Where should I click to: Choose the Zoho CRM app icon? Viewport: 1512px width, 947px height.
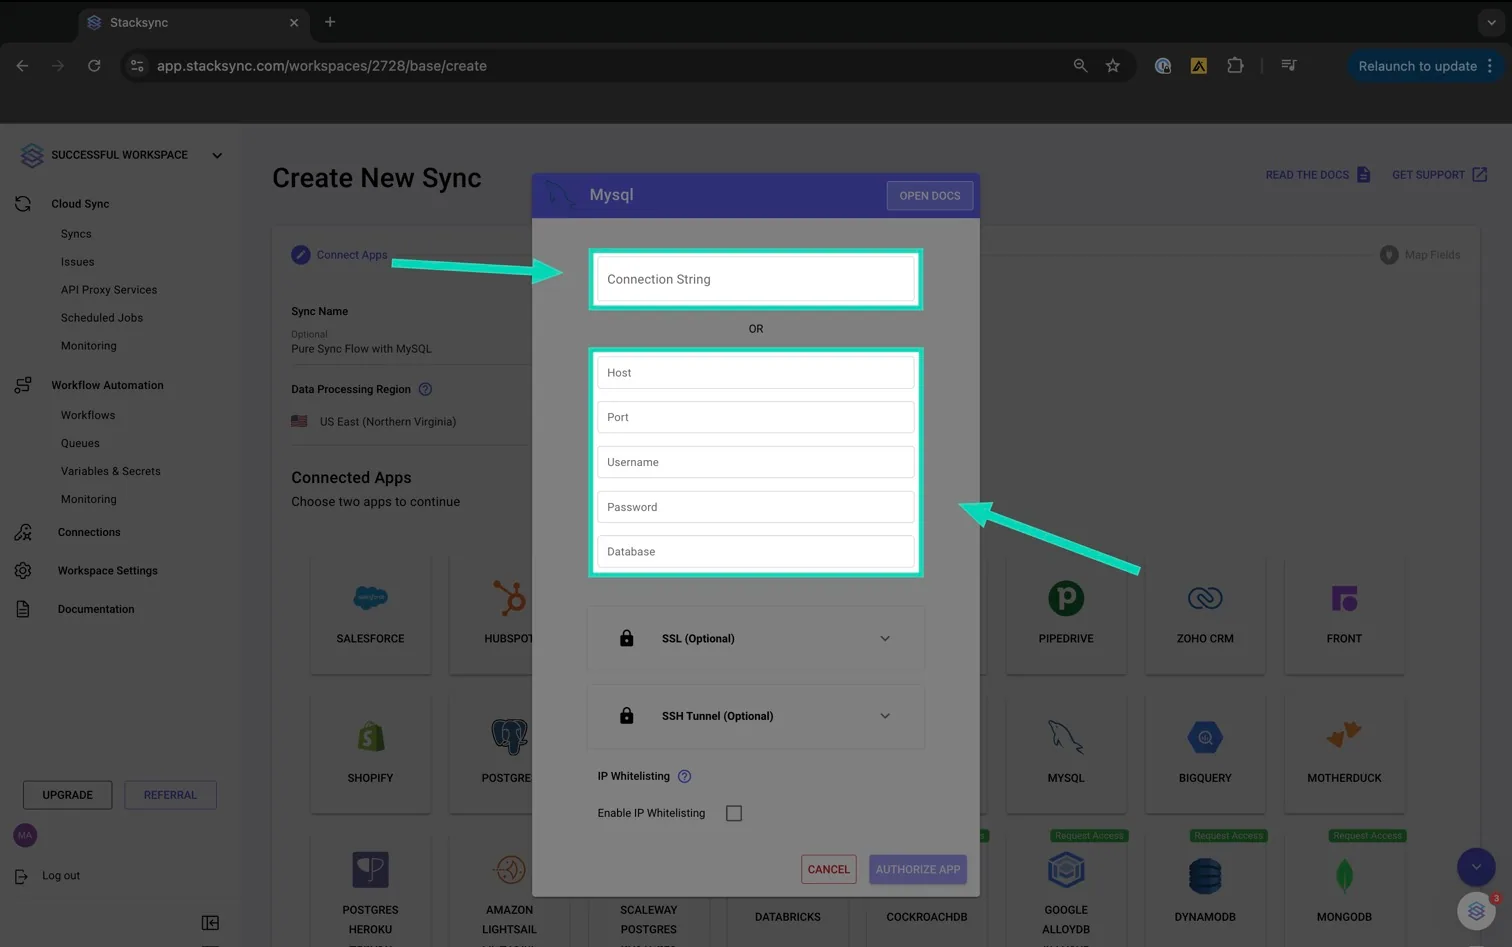pyautogui.click(x=1205, y=599)
